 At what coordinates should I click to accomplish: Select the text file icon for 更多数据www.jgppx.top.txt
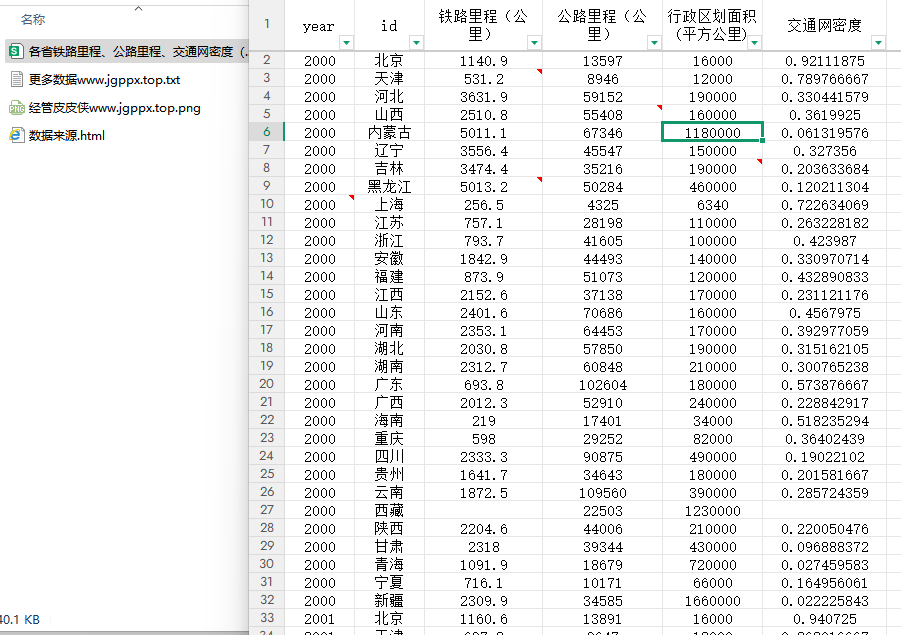[17, 79]
